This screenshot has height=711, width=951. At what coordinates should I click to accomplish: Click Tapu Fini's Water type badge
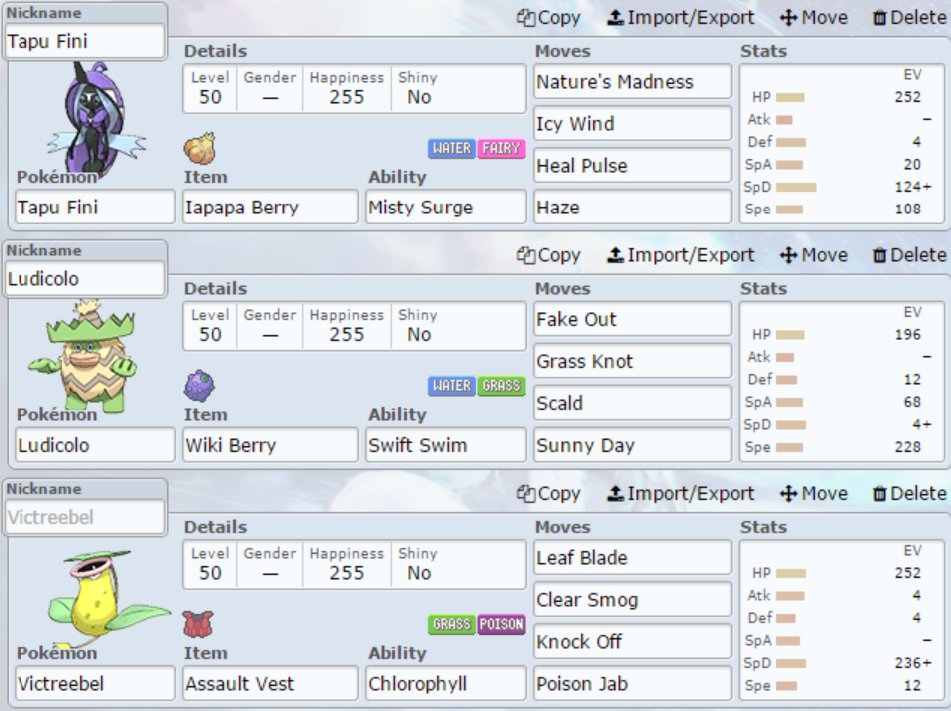[452, 148]
